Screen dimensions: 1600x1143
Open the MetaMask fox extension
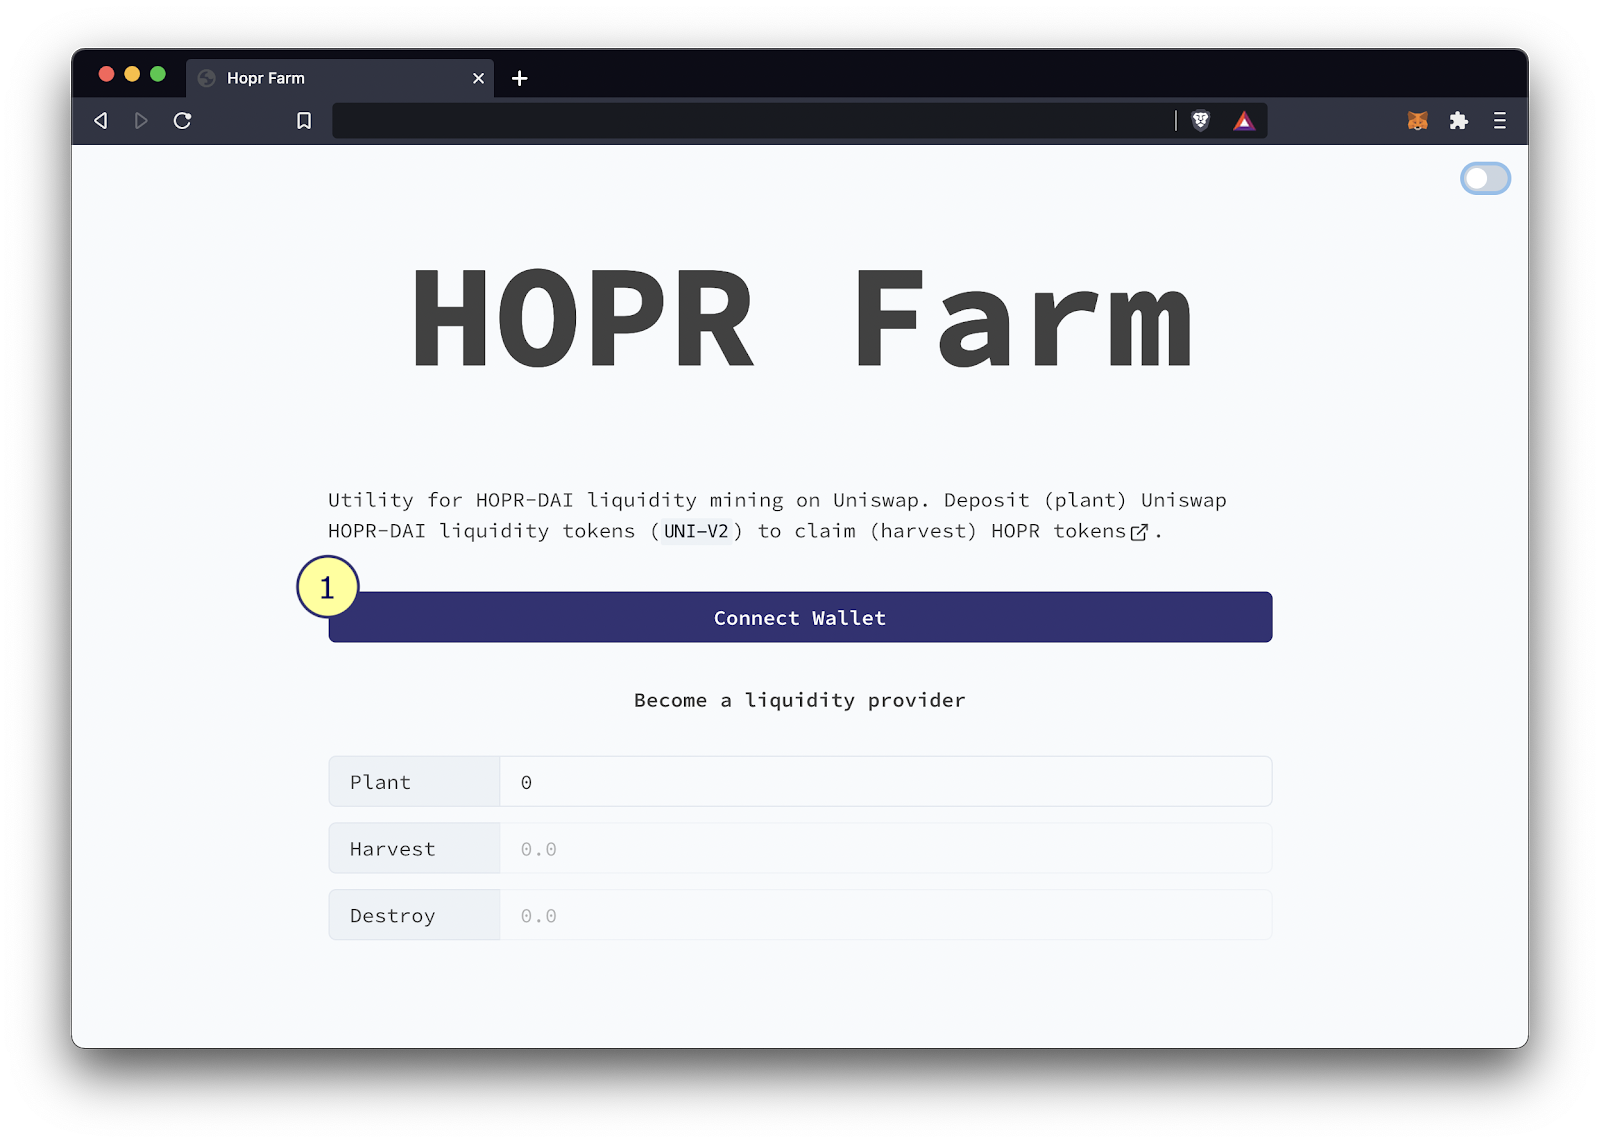click(1417, 121)
